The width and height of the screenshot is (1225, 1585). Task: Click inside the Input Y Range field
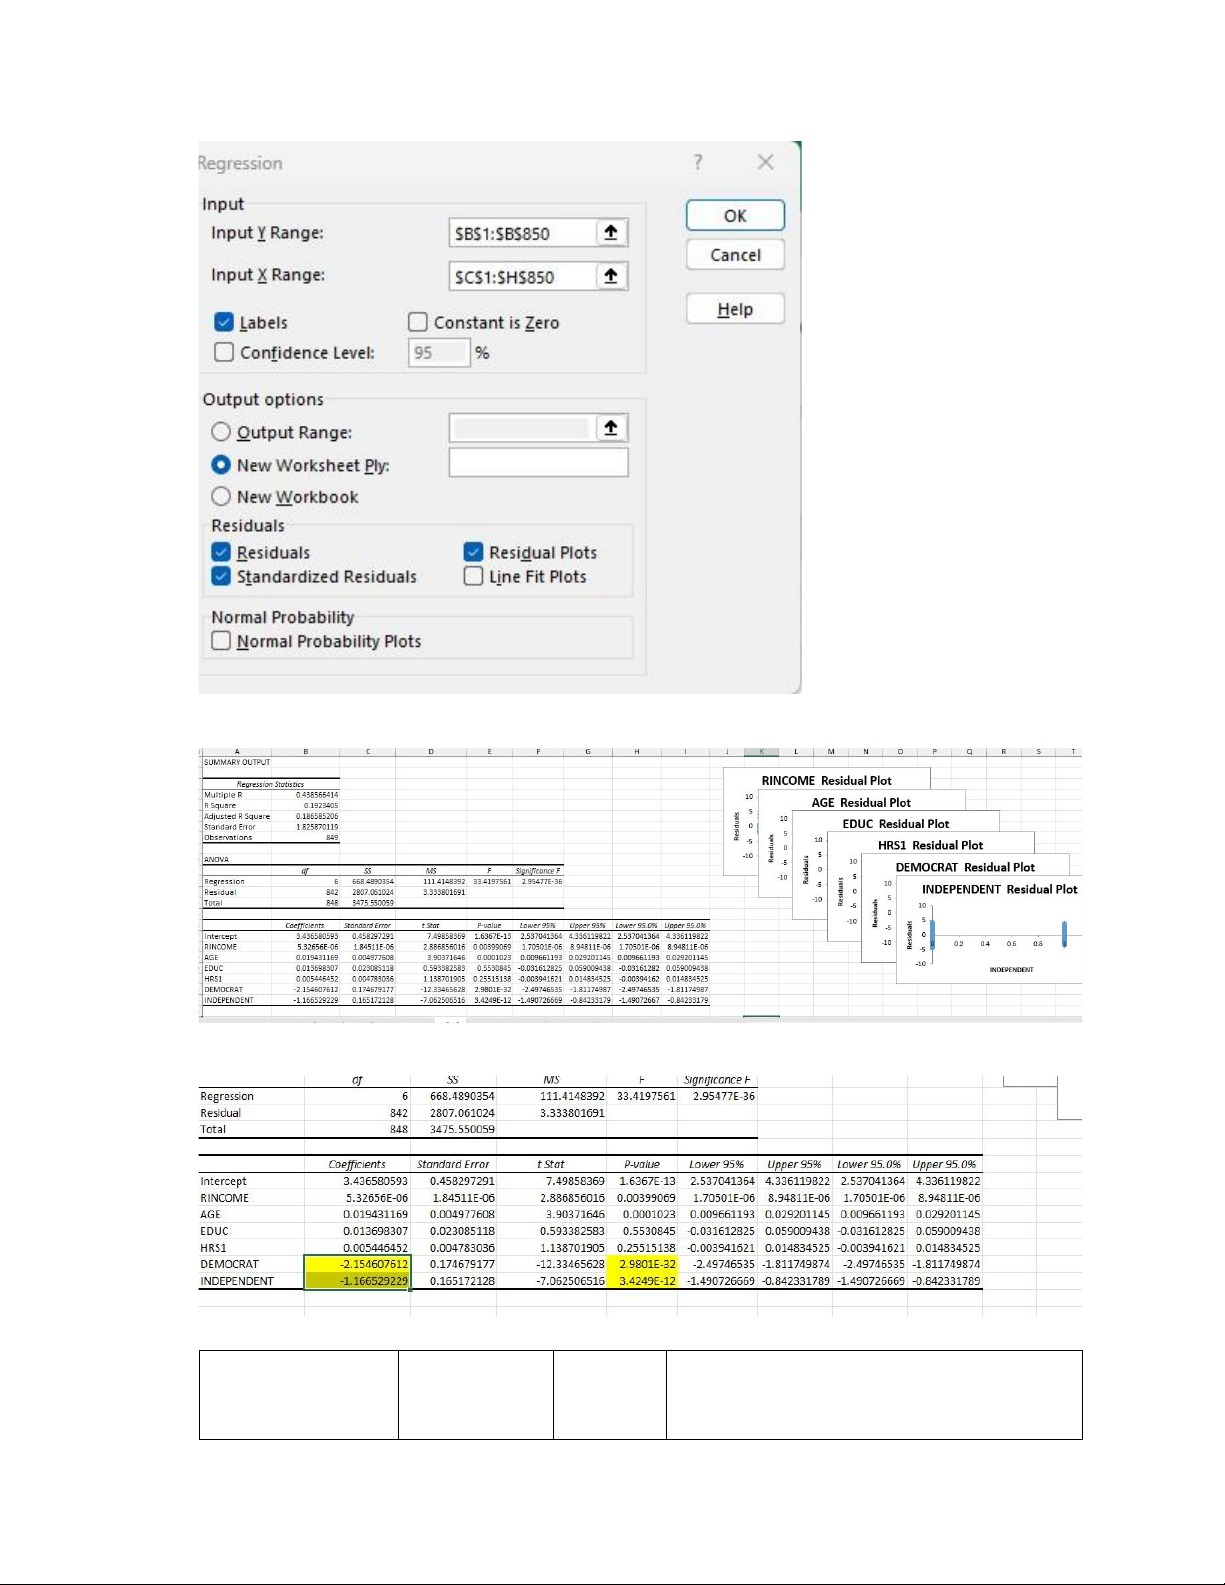pyautogui.click(x=520, y=234)
